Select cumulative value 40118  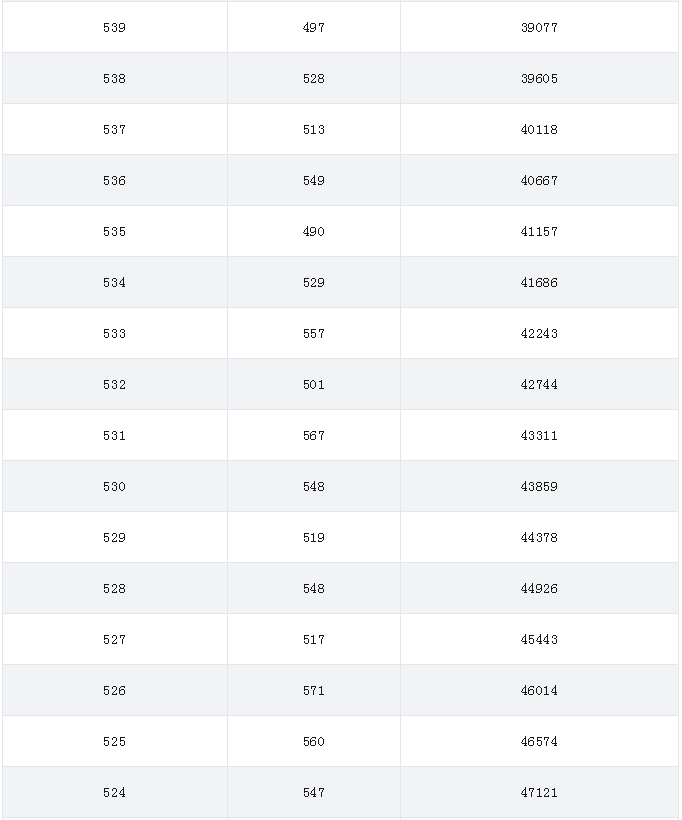point(539,129)
